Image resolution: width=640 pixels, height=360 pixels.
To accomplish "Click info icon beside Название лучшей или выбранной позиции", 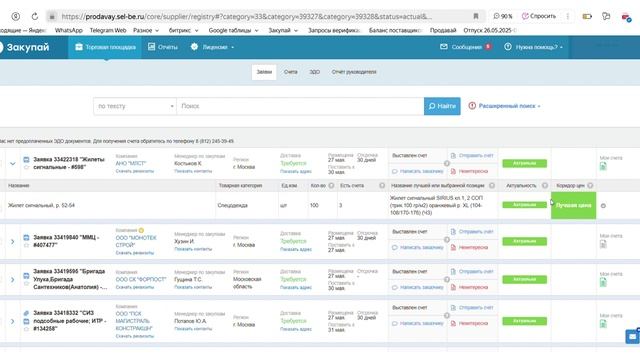I will pyautogui.click(x=492, y=186).
